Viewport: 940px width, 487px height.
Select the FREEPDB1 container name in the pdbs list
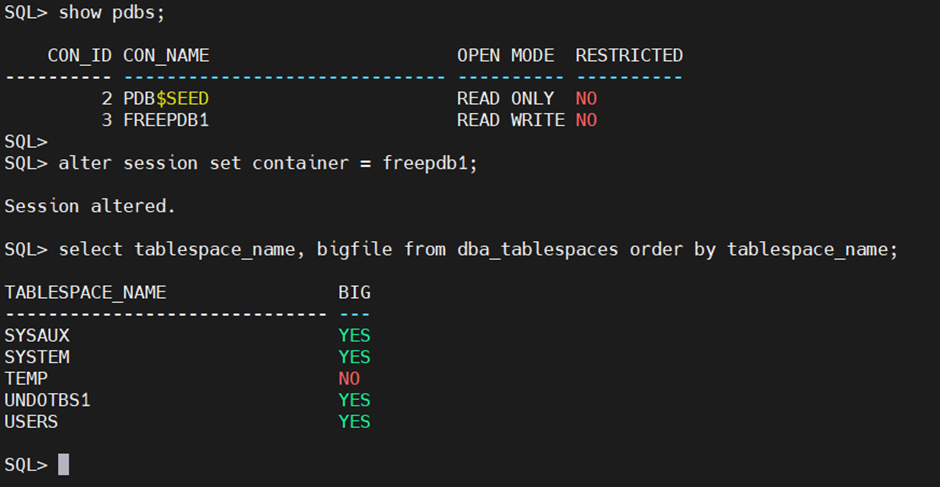click(166, 120)
